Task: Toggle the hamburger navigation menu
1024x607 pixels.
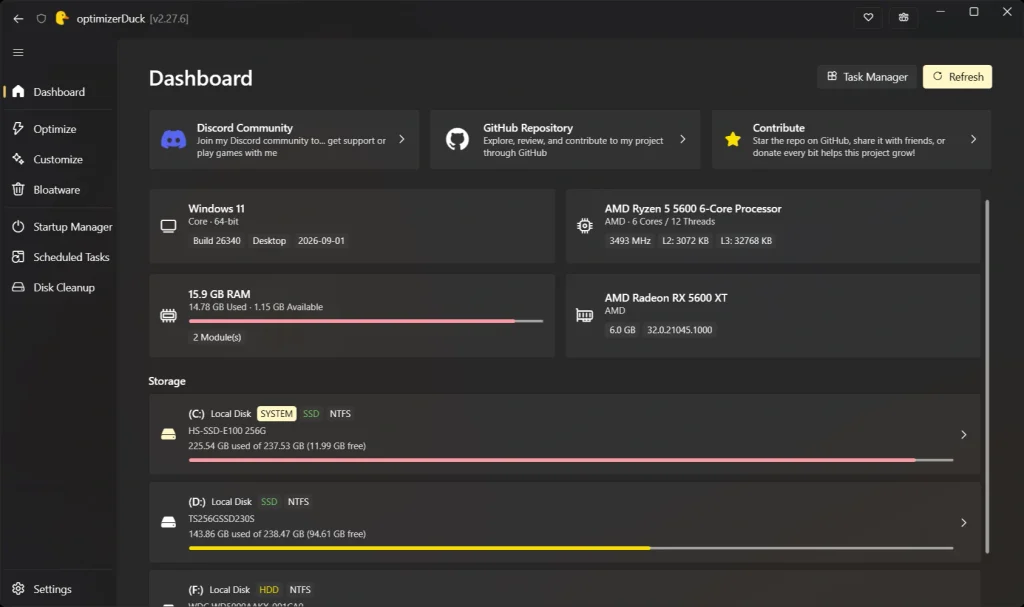Action: coord(18,52)
